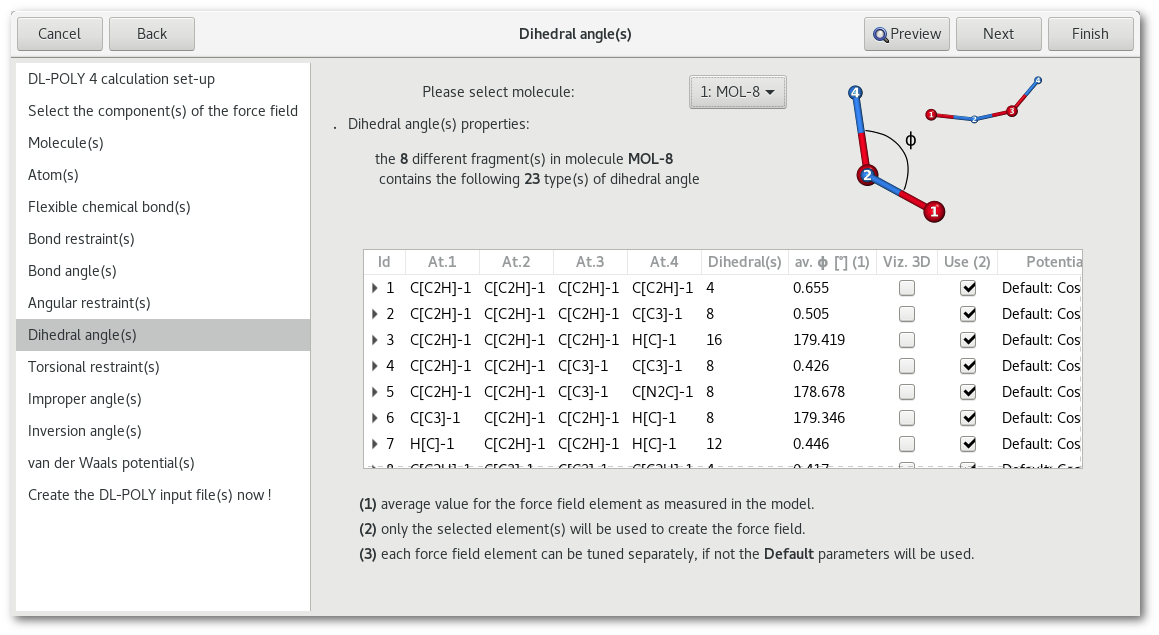Click the Preview magnifier icon
Viewport: 1159px width, 635px height.
pos(881,34)
